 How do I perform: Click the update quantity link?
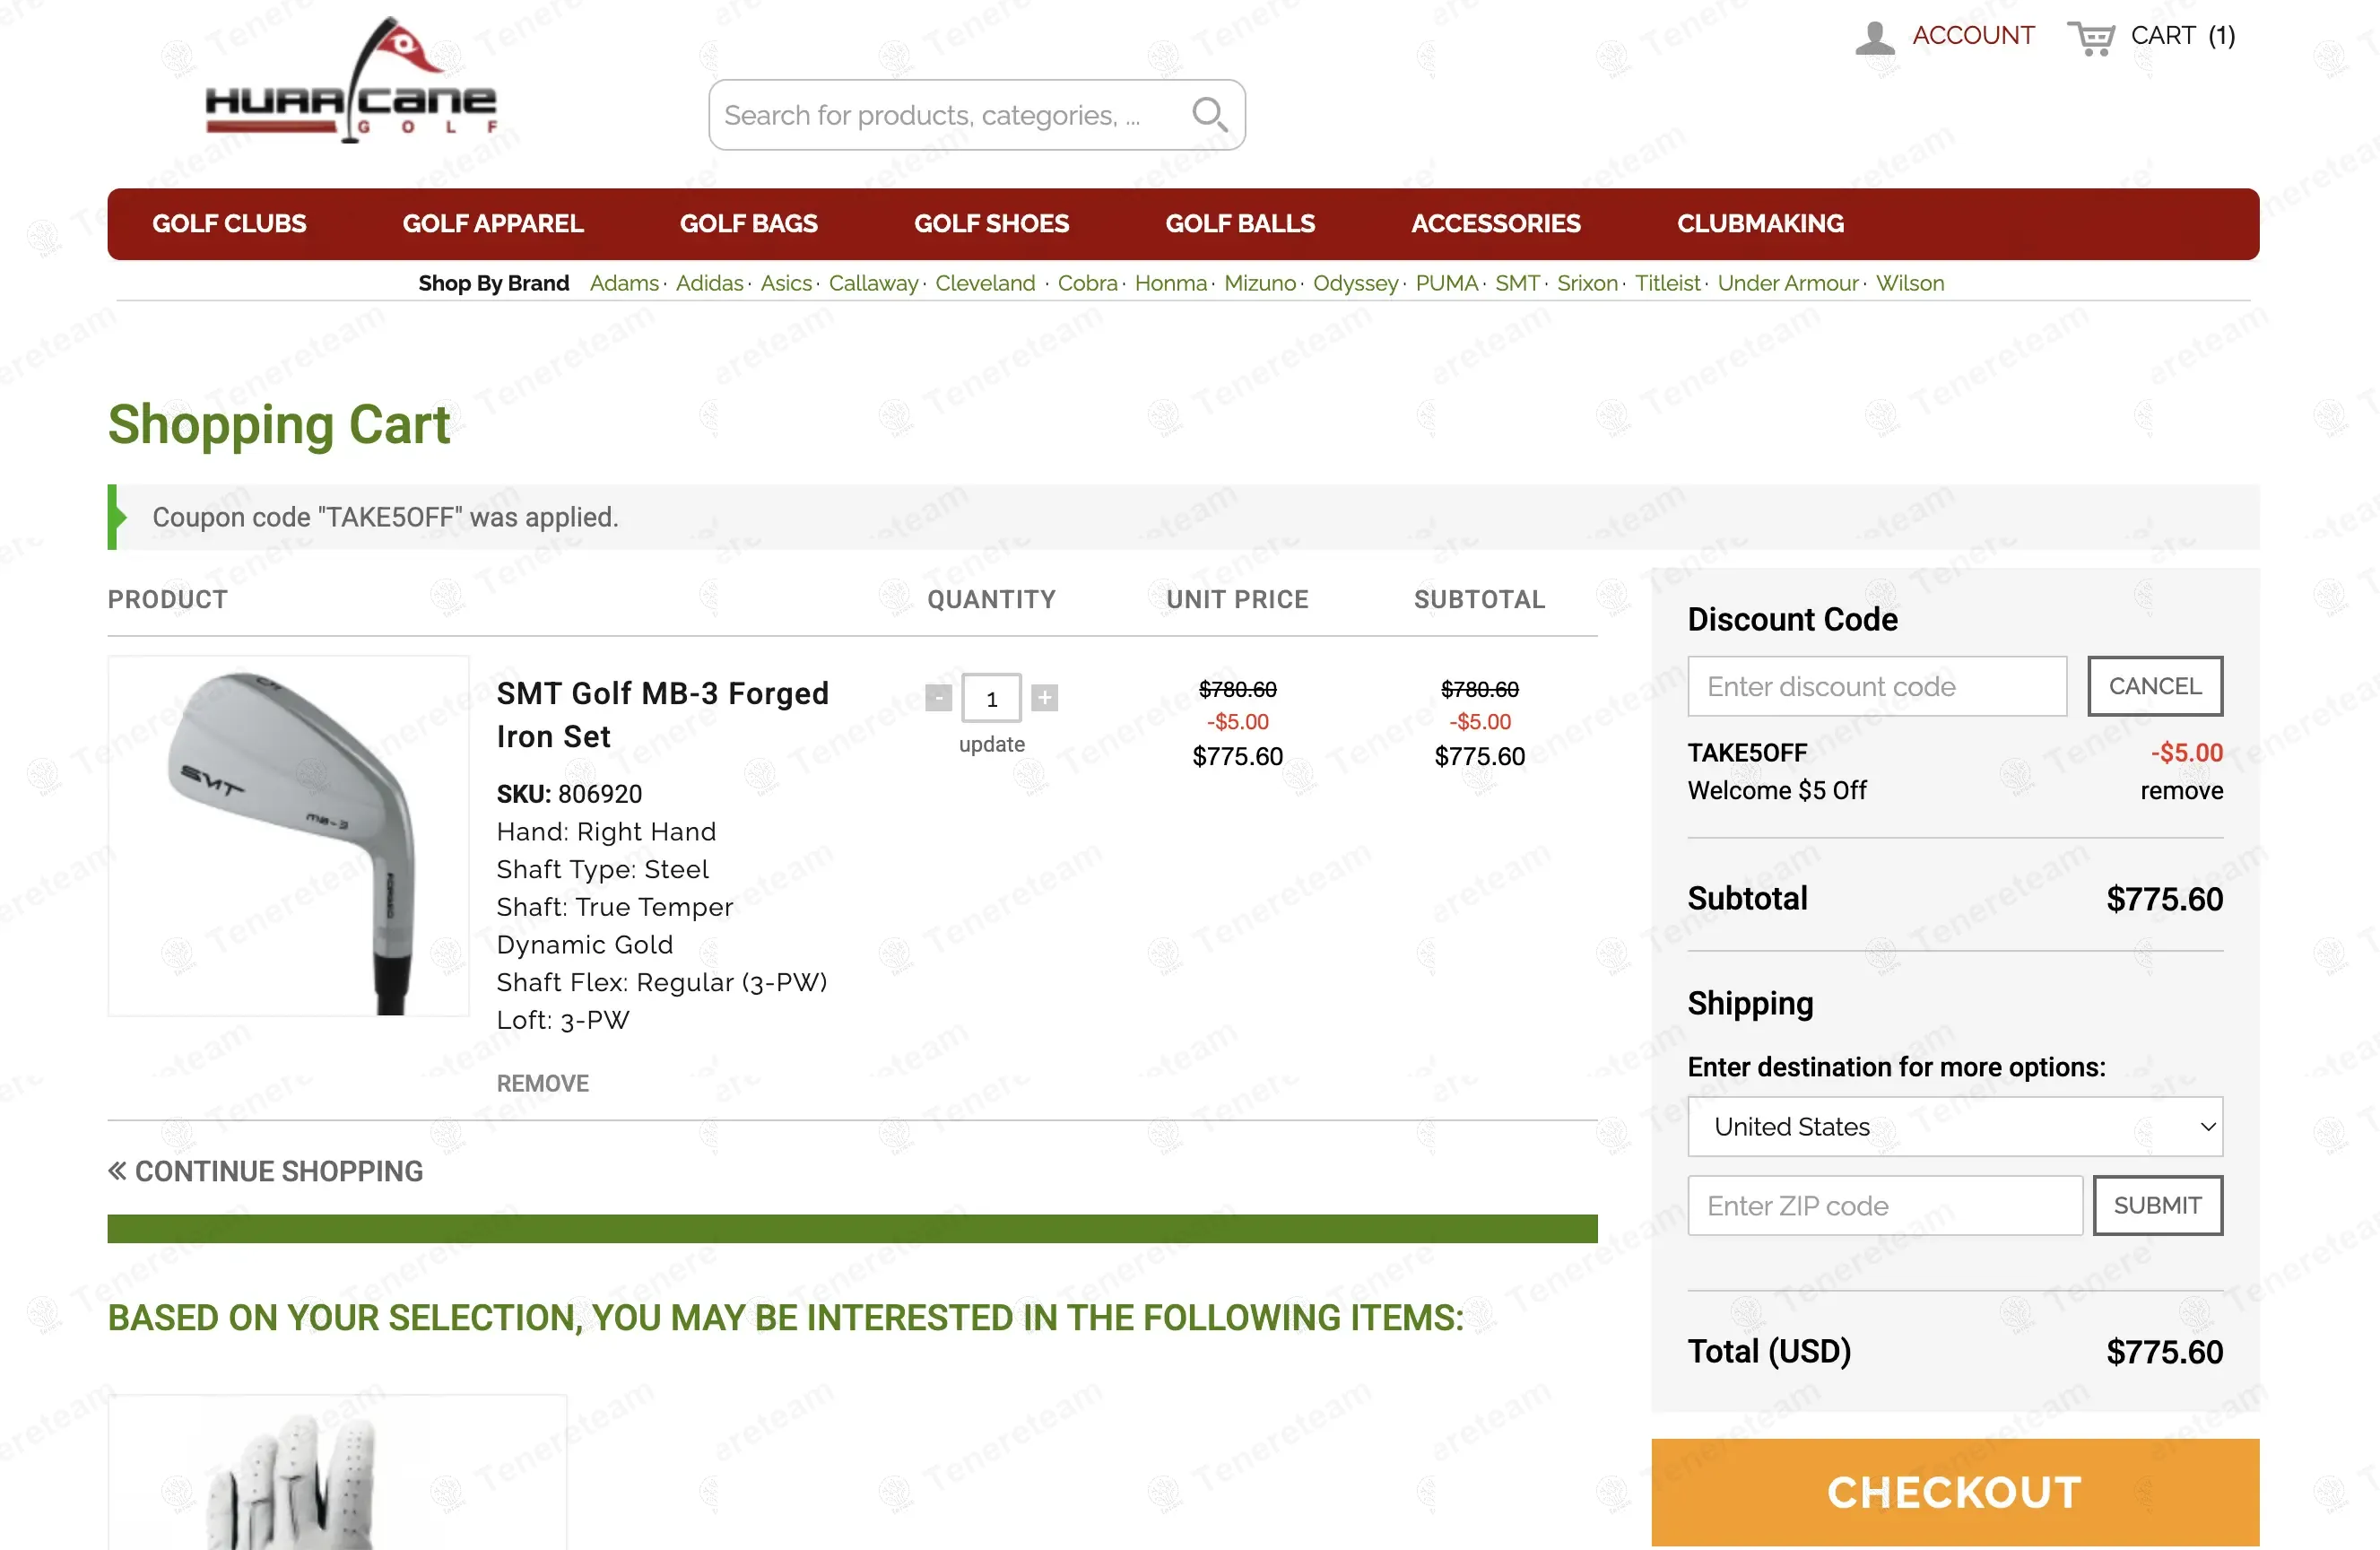coord(991,744)
